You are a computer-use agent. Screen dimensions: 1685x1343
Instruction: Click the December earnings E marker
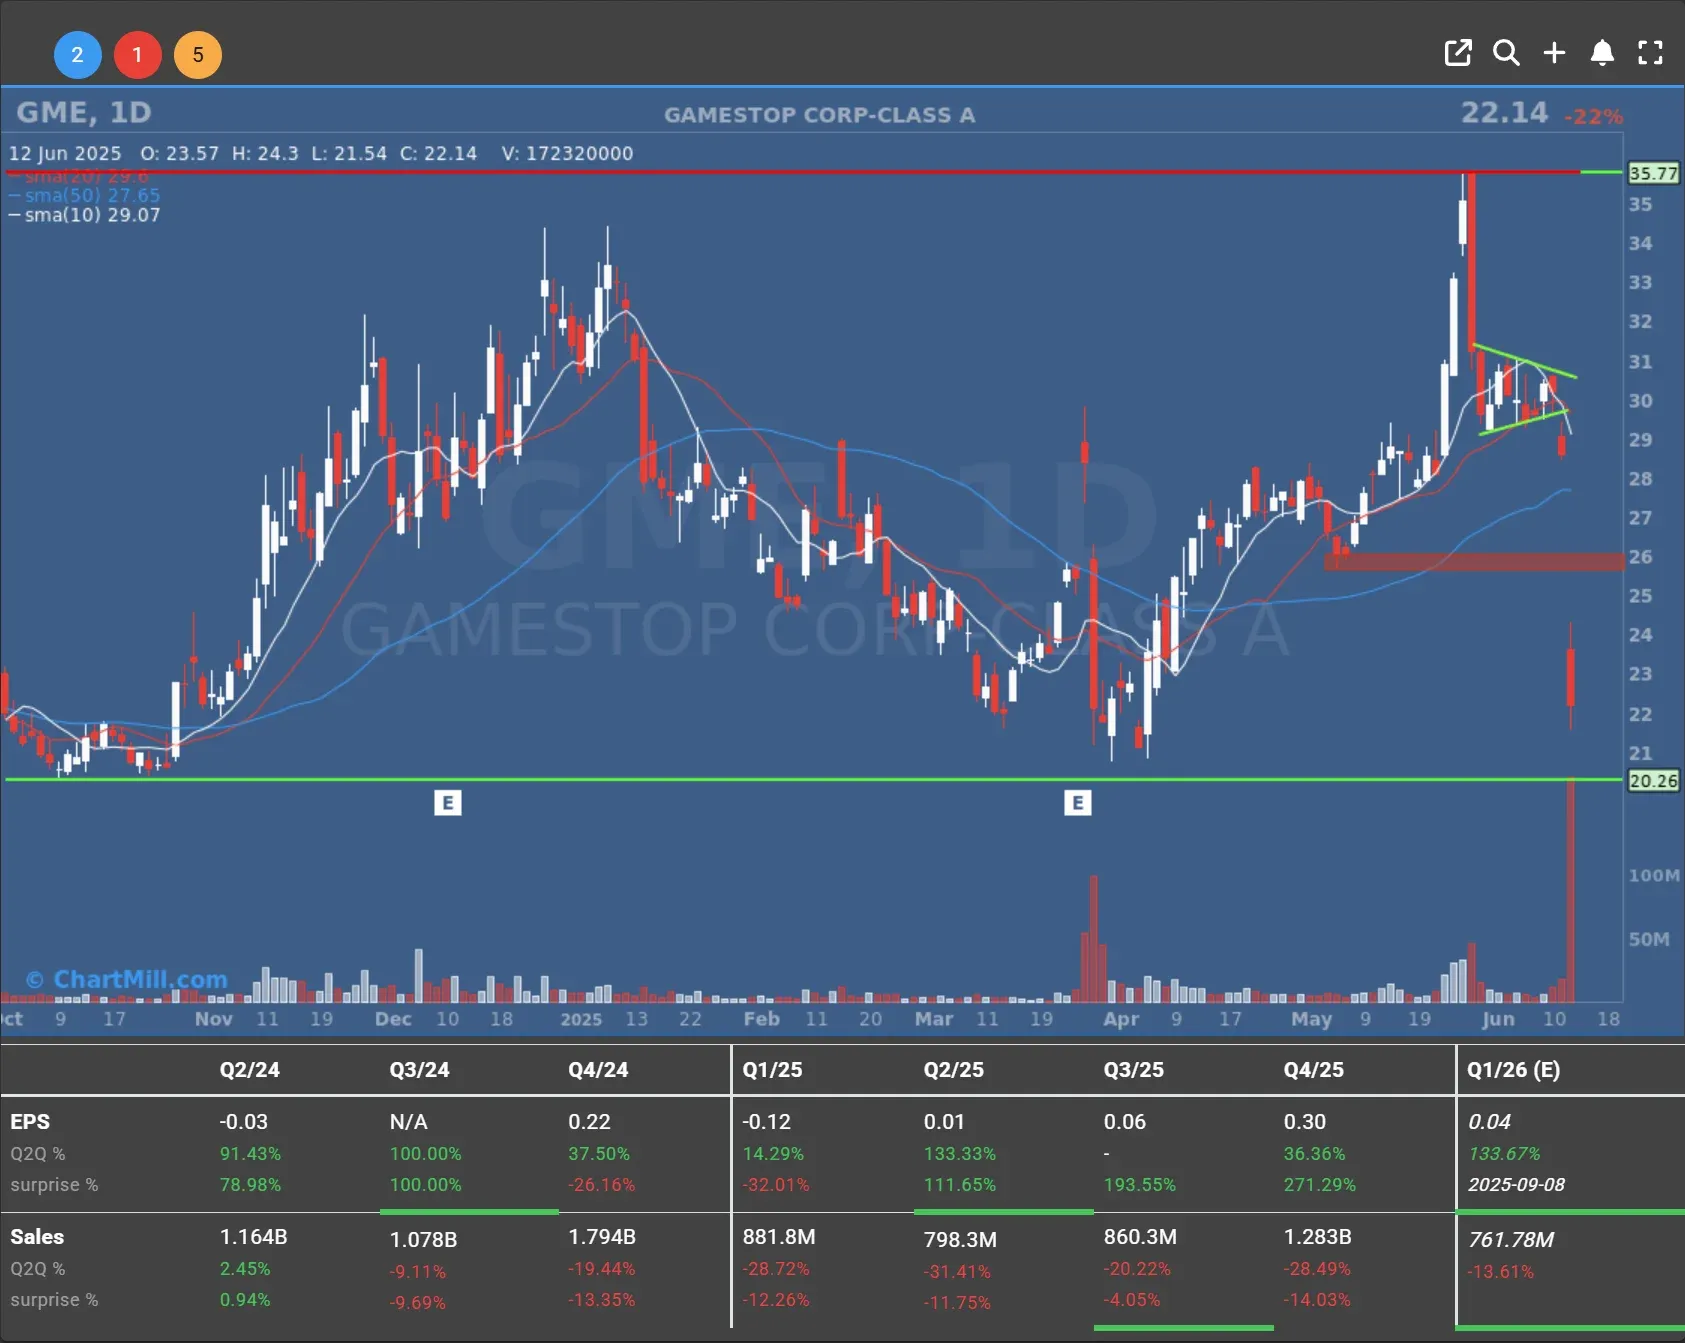447,803
